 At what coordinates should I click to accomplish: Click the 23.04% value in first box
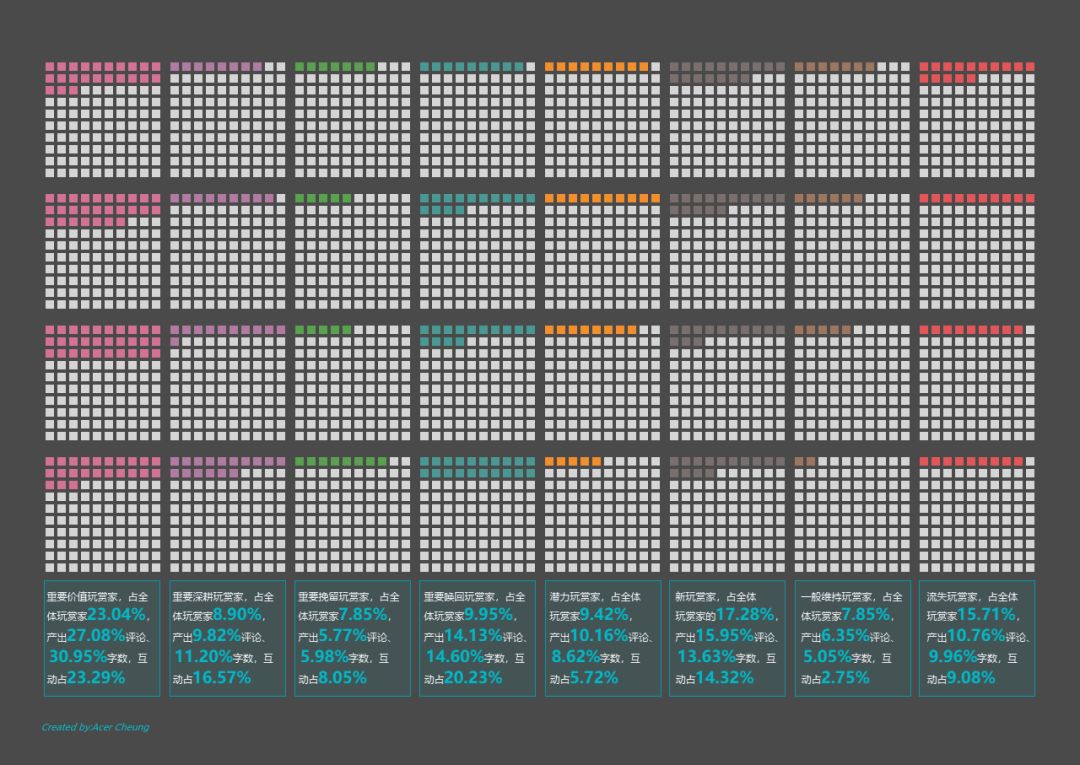tap(117, 615)
